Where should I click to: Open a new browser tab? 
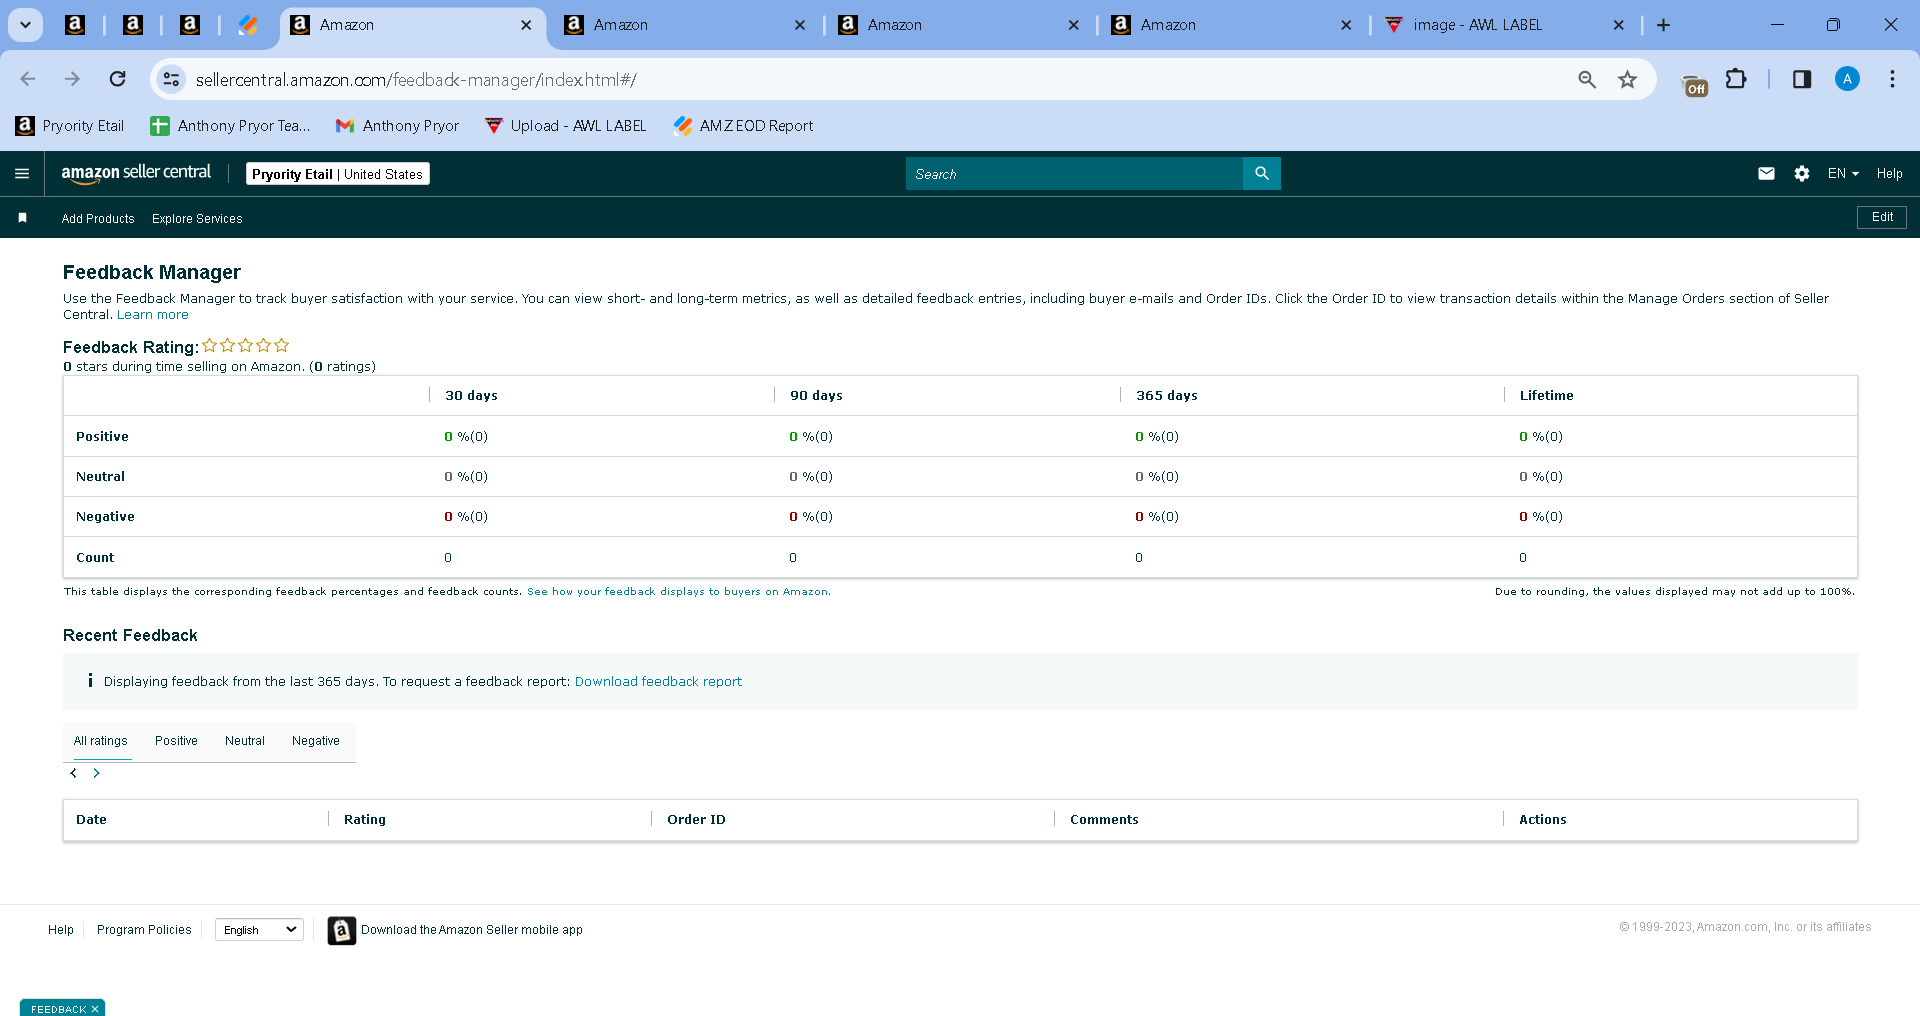(x=1664, y=25)
